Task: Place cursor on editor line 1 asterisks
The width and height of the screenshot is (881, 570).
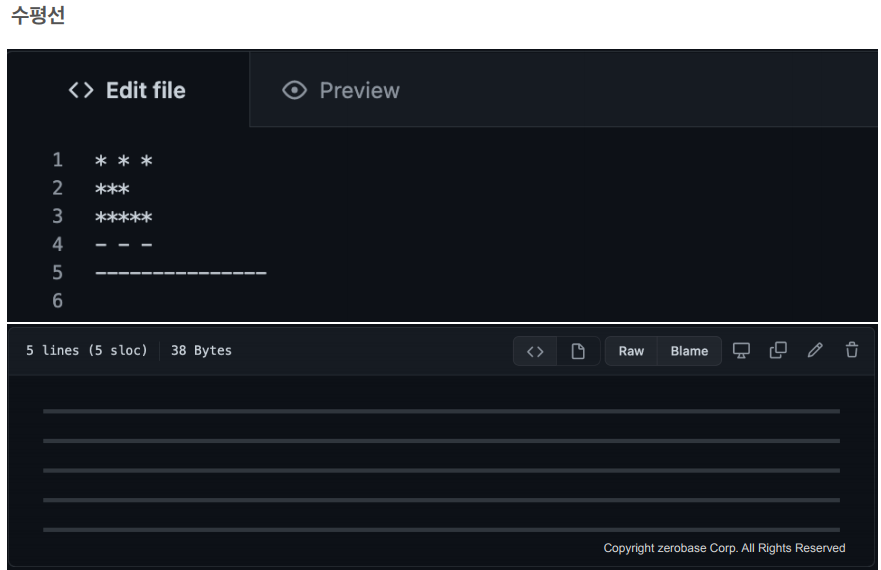Action: pos(124,161)
